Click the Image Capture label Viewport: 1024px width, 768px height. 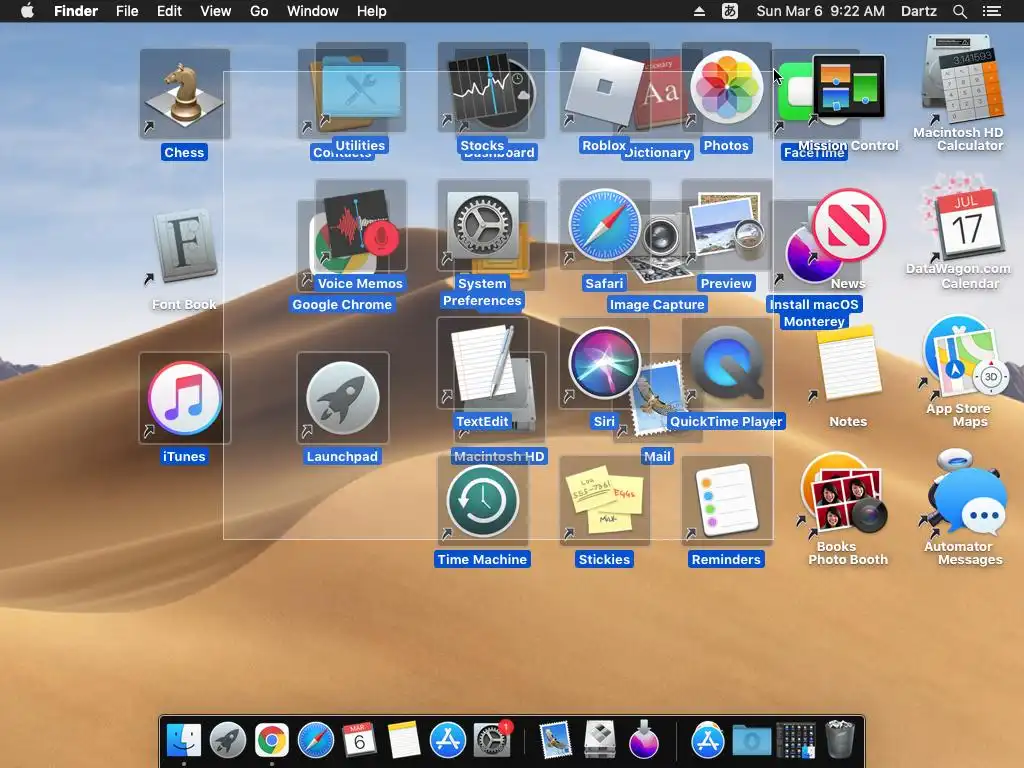pos(657,304)
